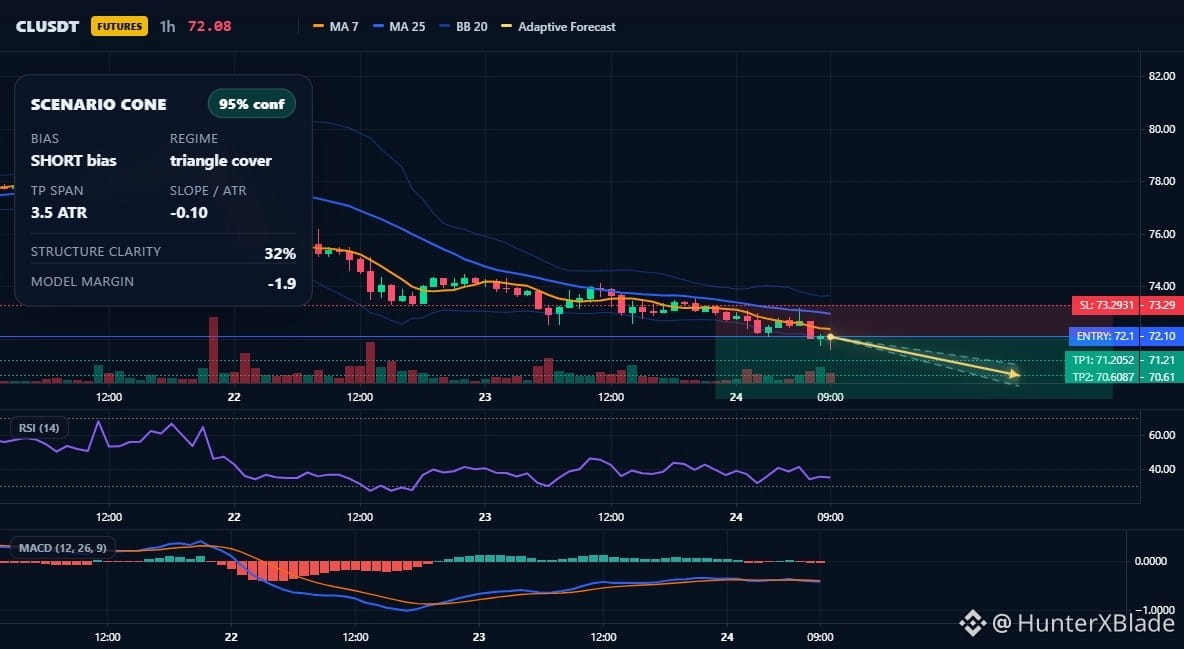Select the 1h timeframe label
This screenshot has height=649, width=1184.
(167, 26)
